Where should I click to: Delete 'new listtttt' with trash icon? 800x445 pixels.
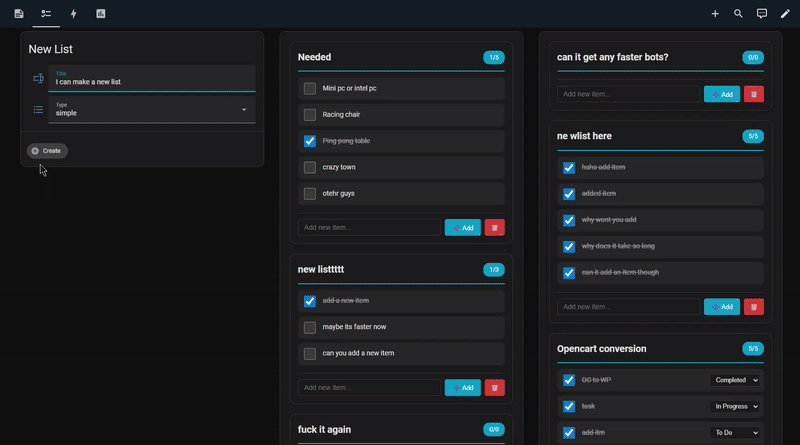pyautogui.click(x=494, y=388)
